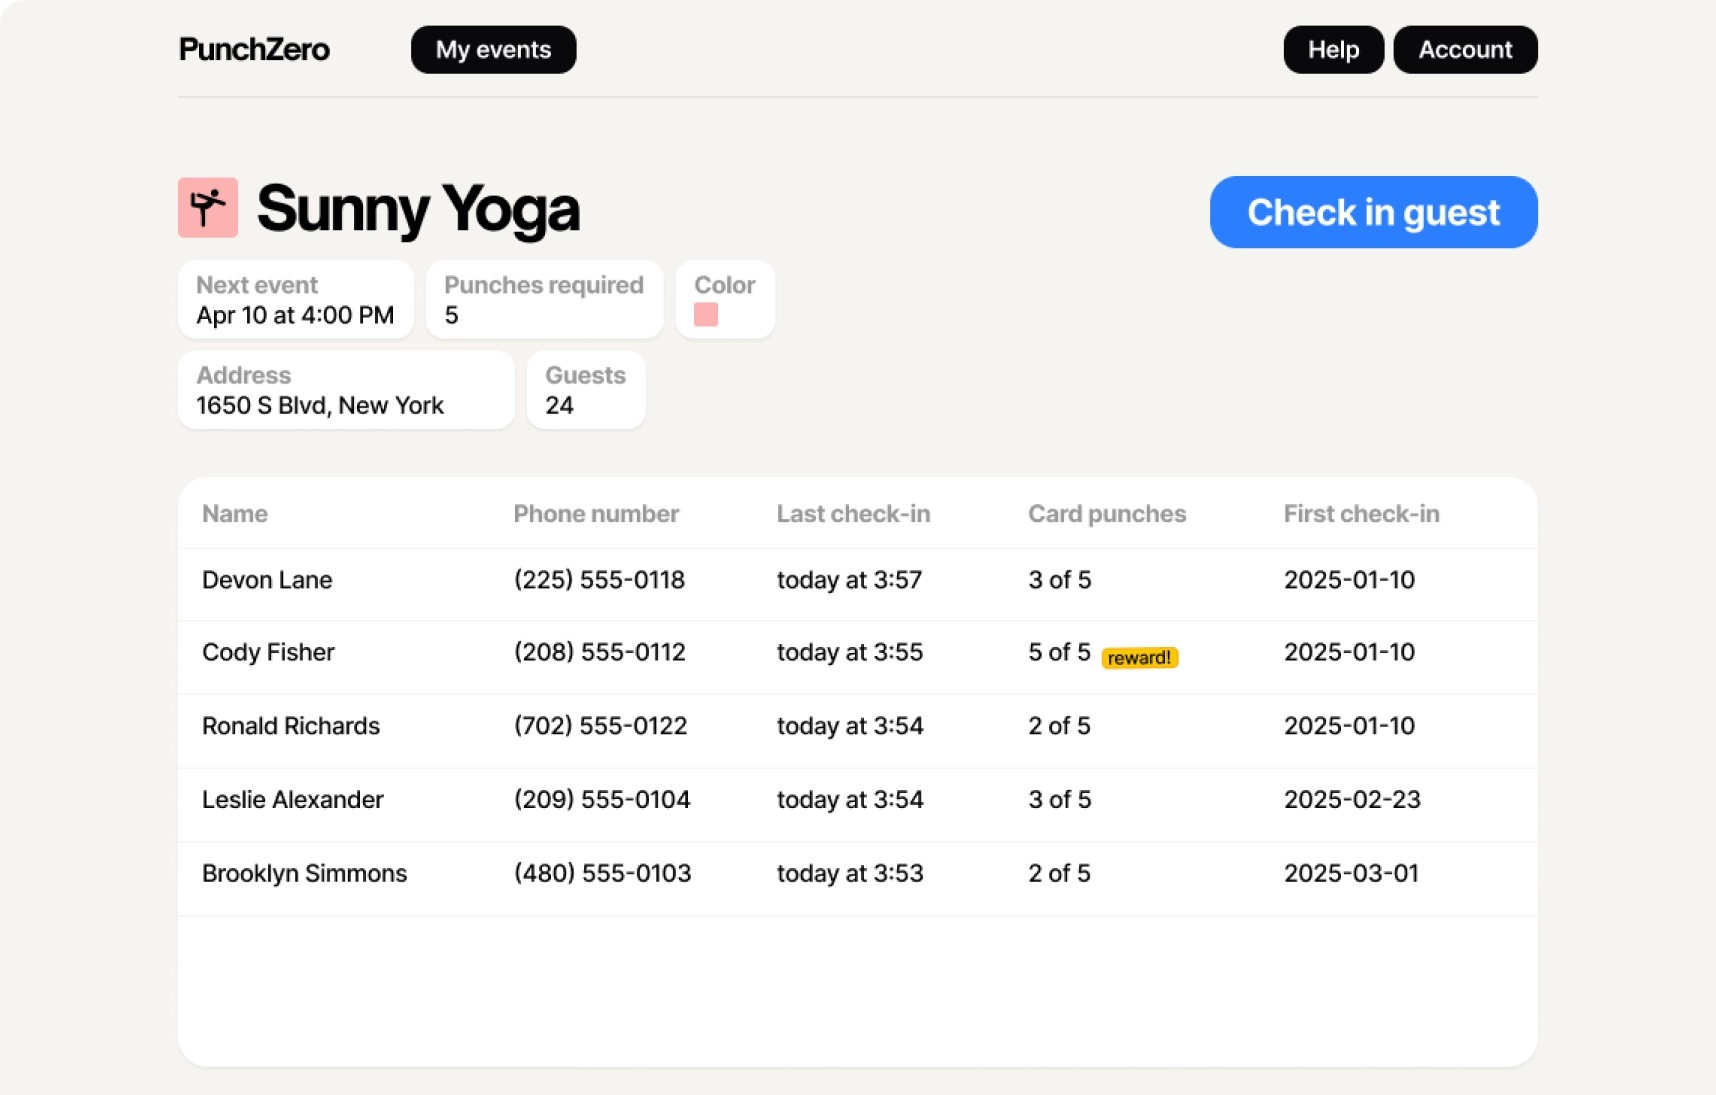Screen dimensions: 1716x1095
Task: Select the pink color swatch
Action: 706,315
